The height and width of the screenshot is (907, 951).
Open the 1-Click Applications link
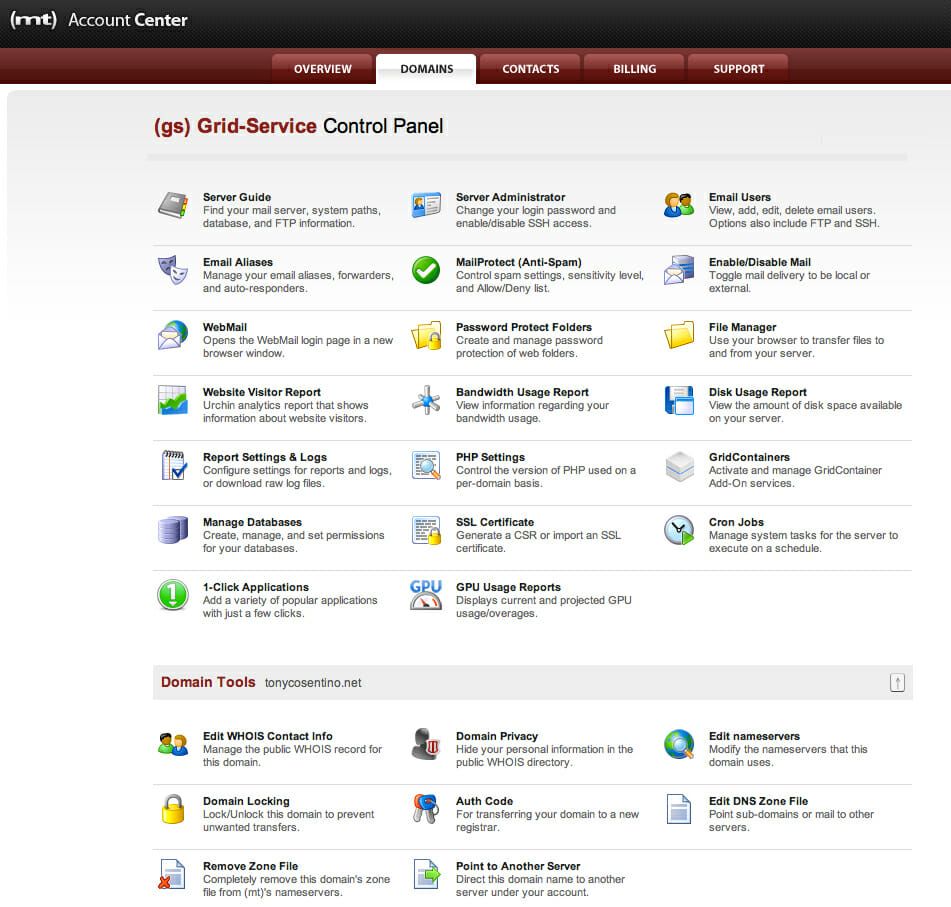tap(255, 587)
